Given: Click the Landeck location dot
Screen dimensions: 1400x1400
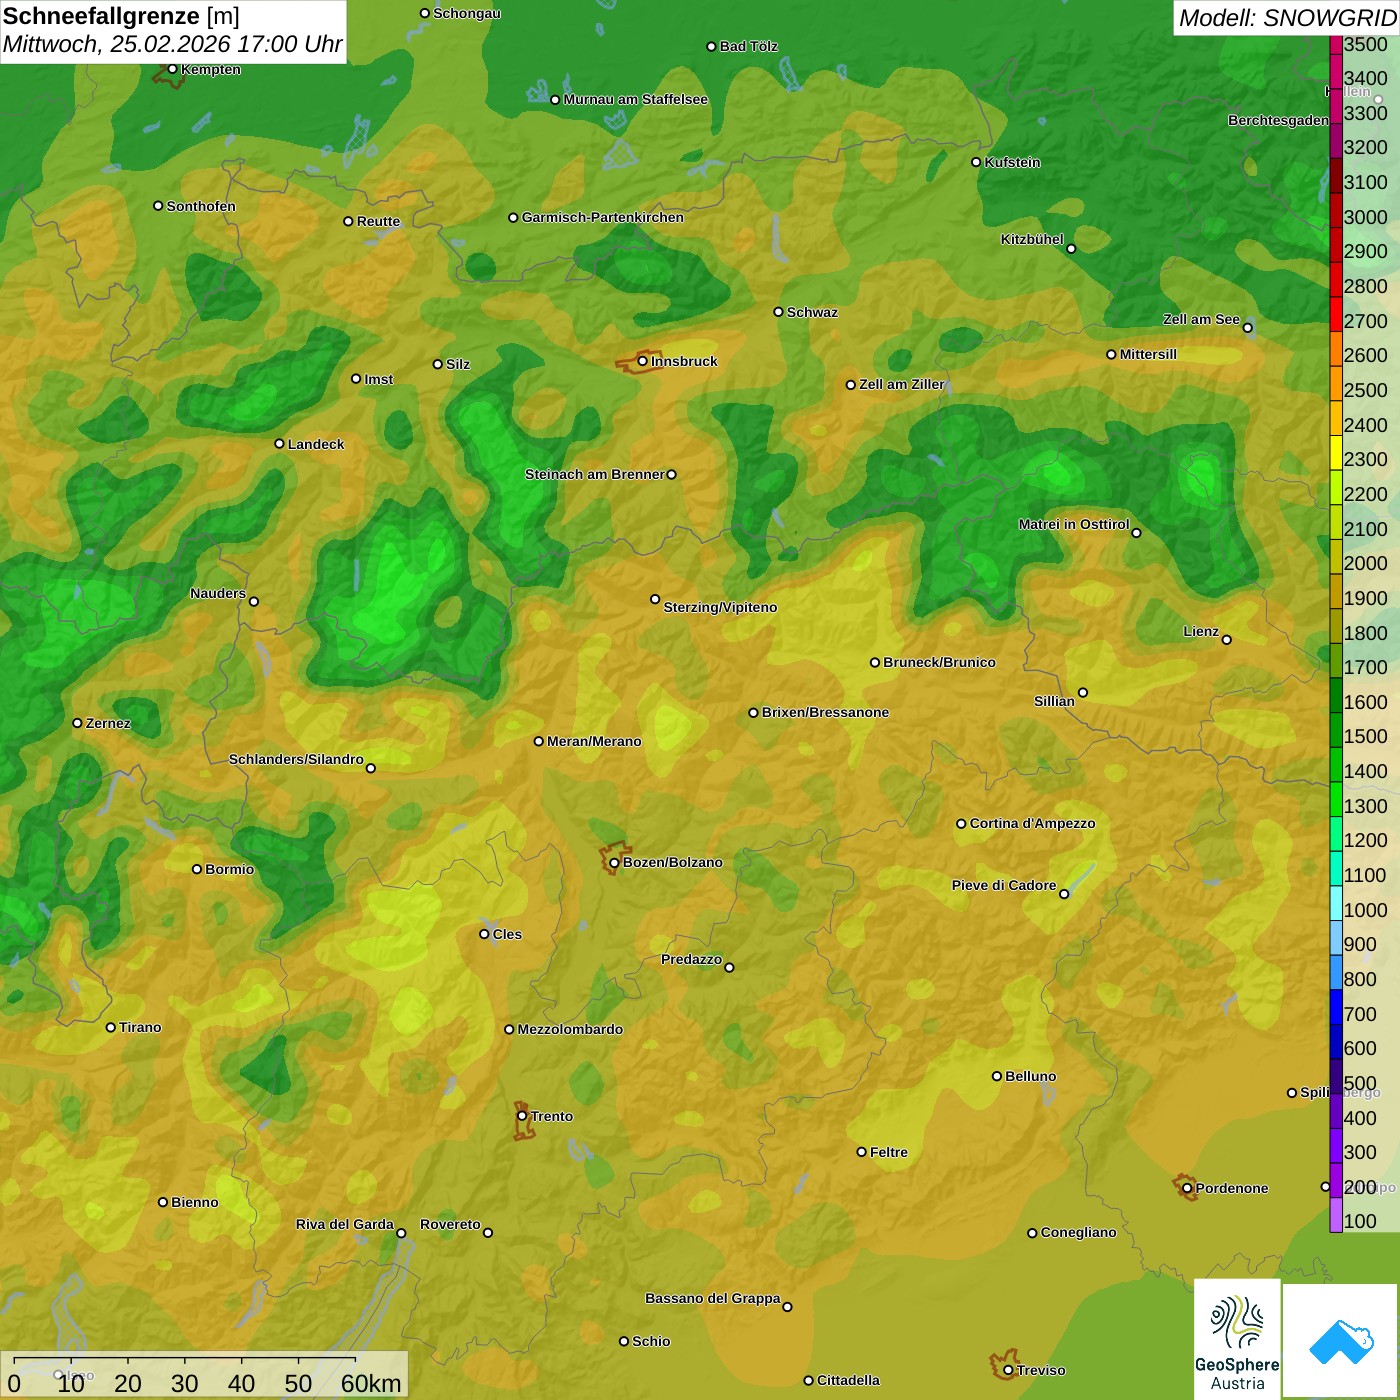Looking at the screenshot, I should pos(279,444).
